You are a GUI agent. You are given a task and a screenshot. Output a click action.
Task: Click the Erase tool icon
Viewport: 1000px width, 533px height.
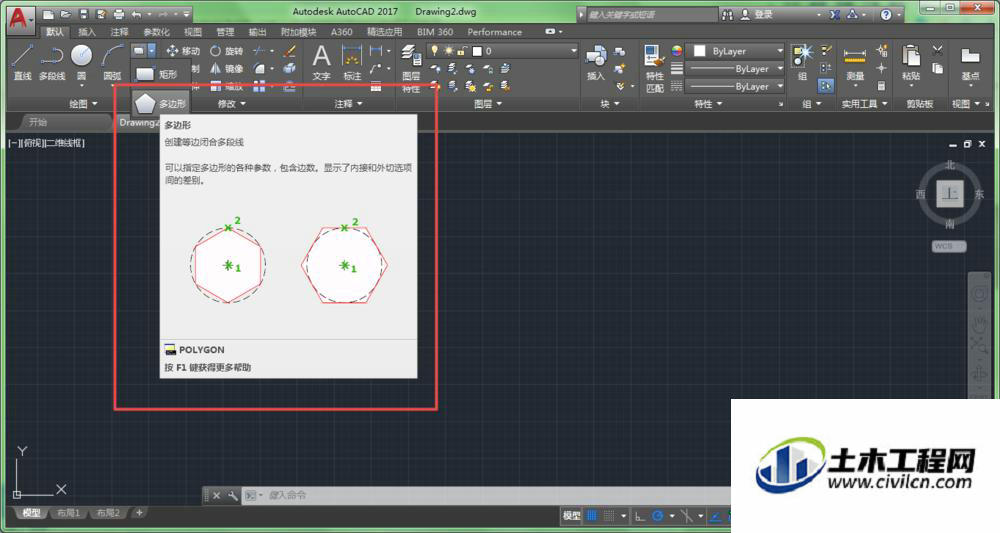point(290,51)
